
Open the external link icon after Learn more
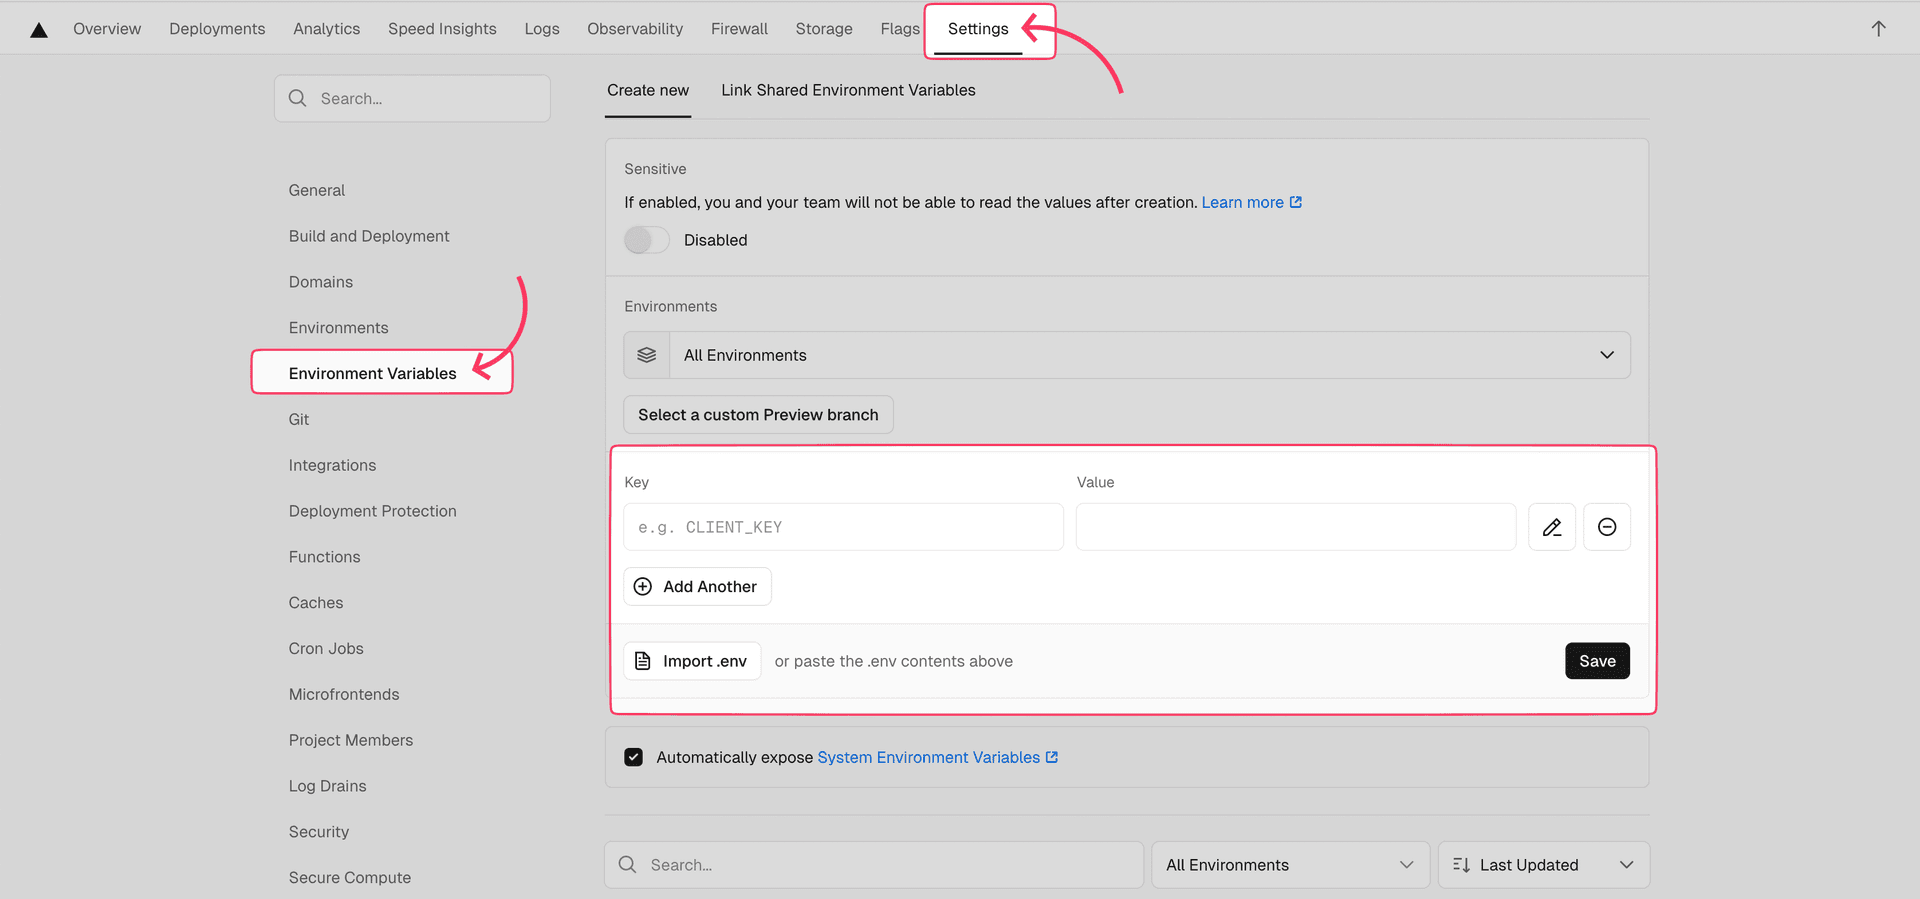click(x=1296, y=202)
